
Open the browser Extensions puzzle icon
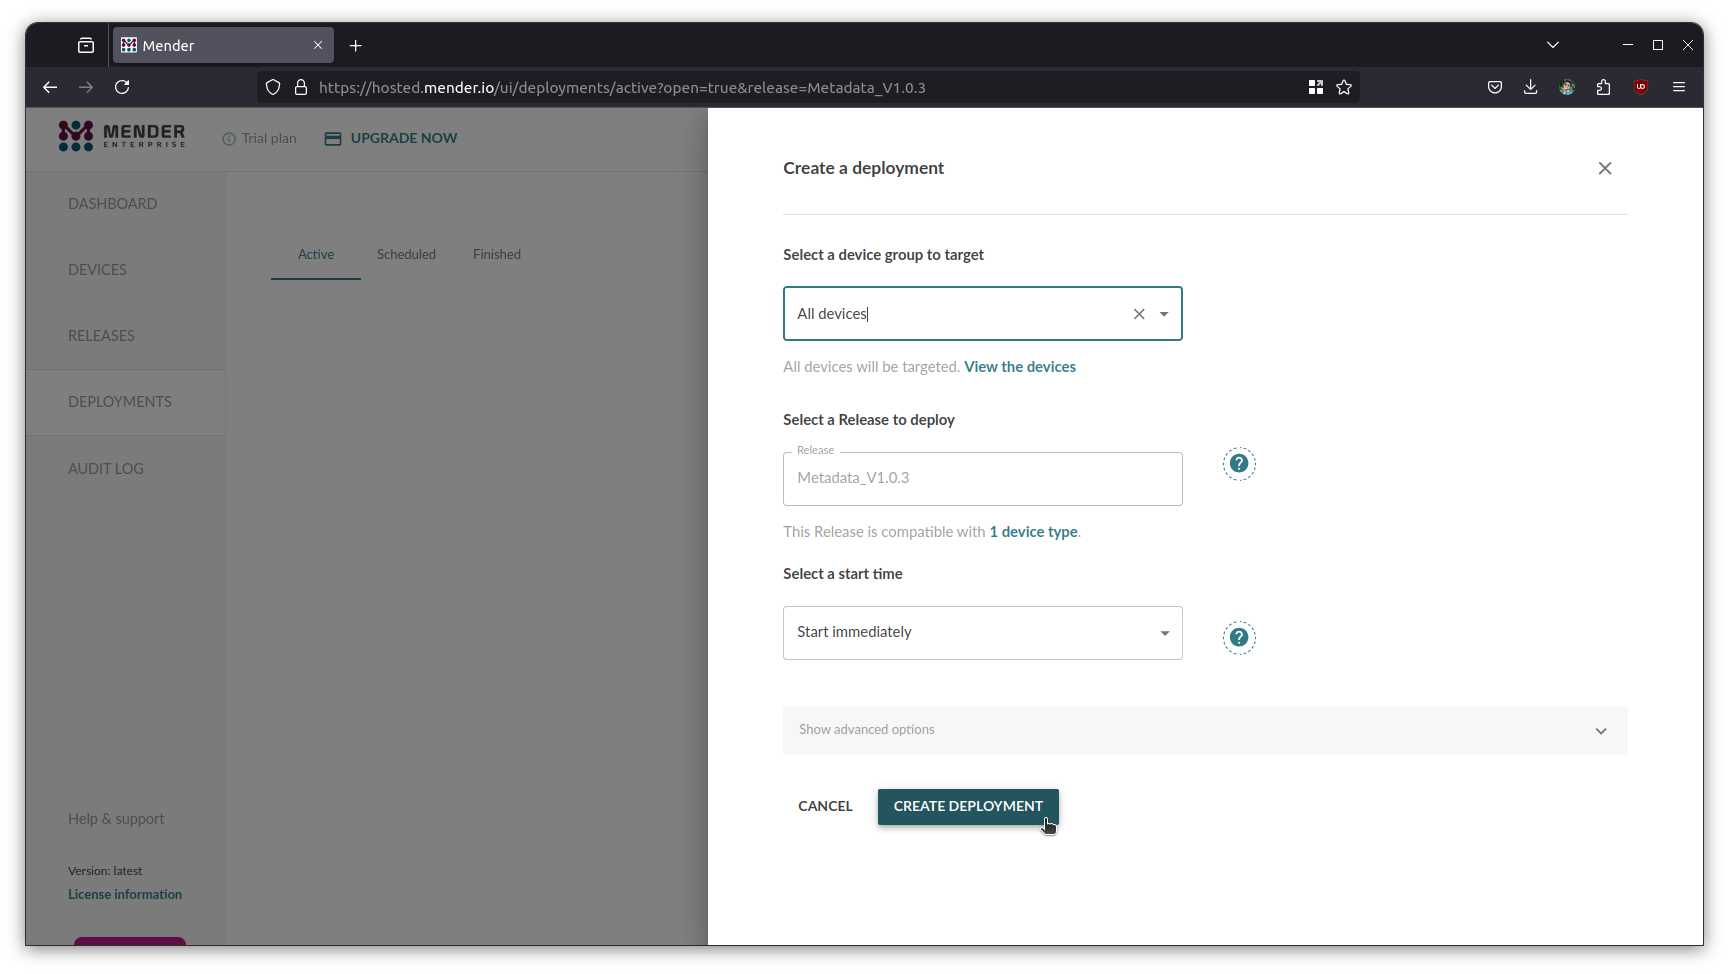[1603, 87]
